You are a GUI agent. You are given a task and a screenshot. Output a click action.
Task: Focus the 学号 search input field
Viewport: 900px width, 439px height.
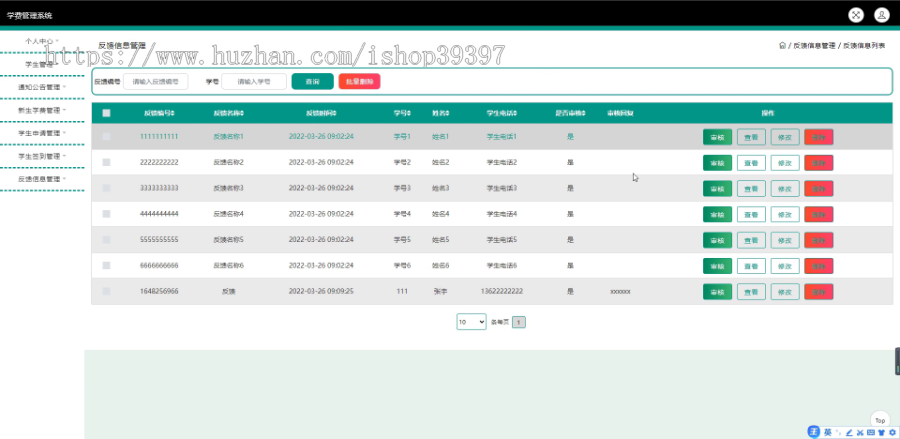254,81
